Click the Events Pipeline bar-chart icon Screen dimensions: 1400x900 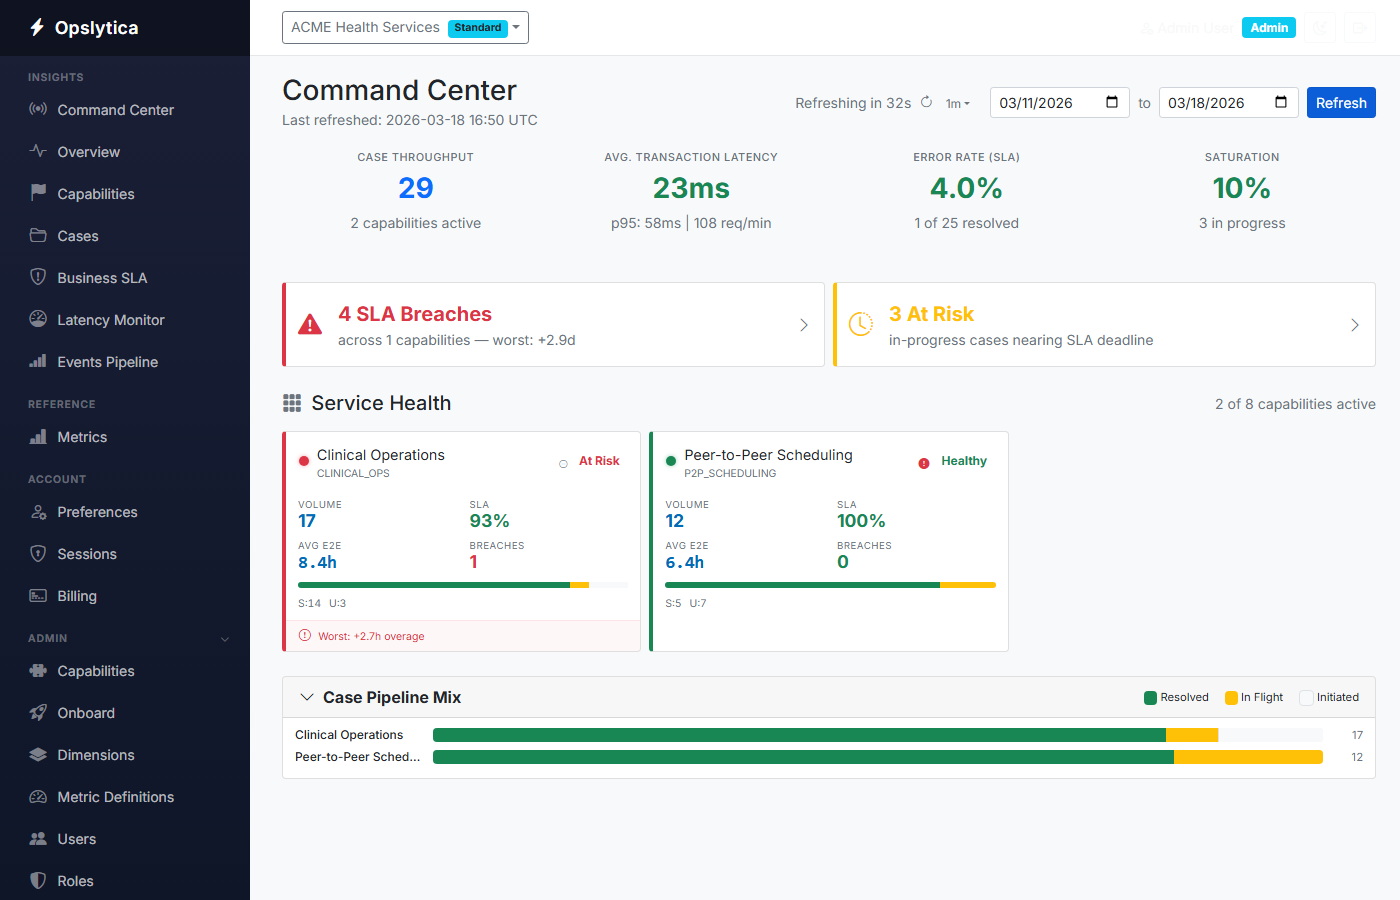[36, 361]
